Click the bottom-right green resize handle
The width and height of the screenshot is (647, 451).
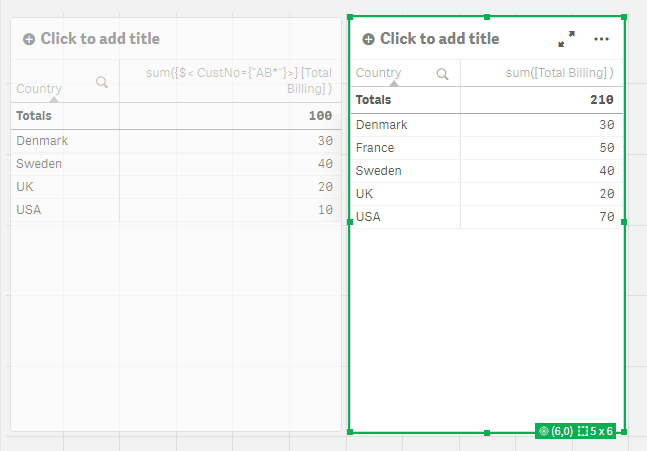(624, 432)
